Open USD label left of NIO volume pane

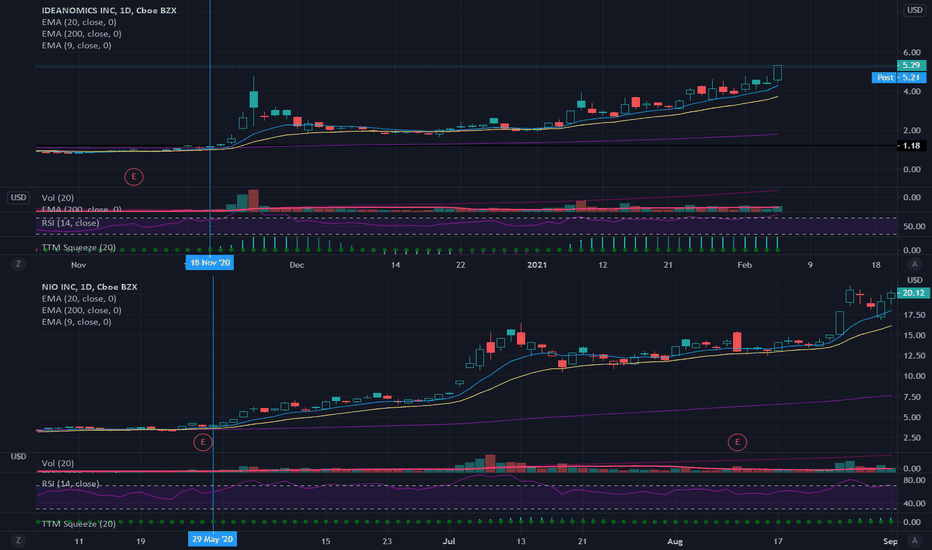coord(18,456)
